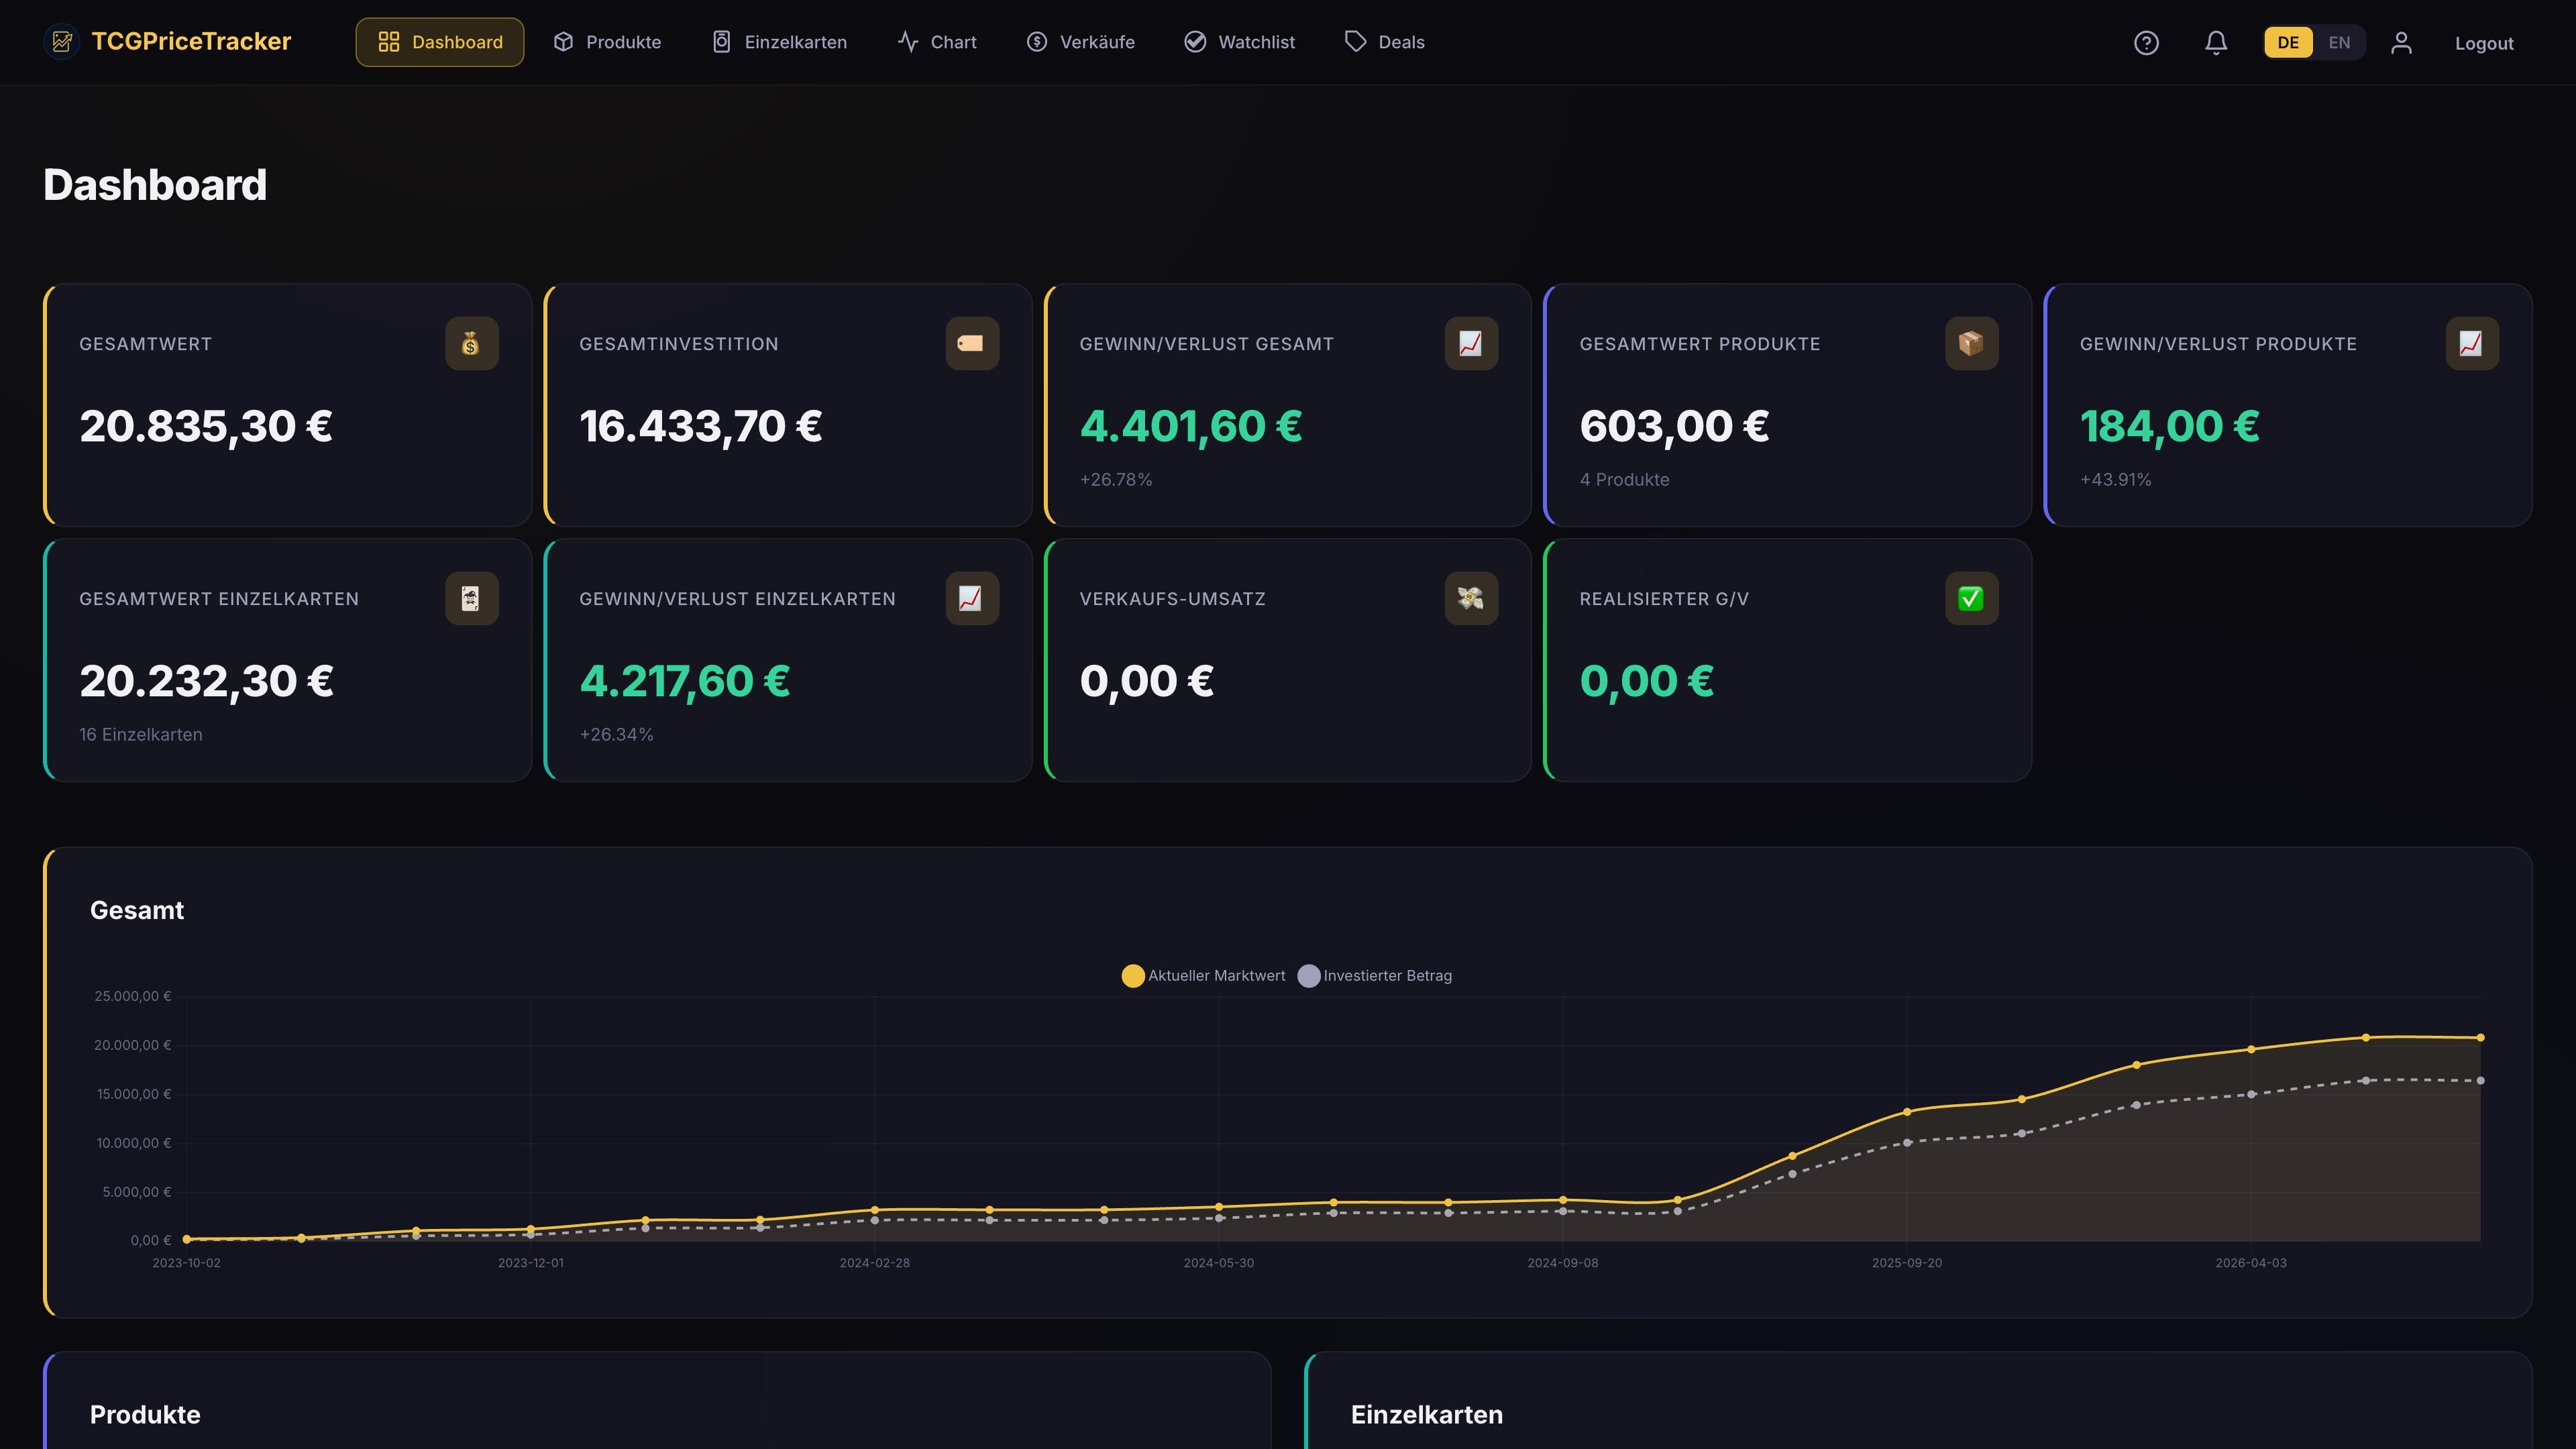
Task: Click money bag icon on Gesamtwert card
Action: pos(471,344)
